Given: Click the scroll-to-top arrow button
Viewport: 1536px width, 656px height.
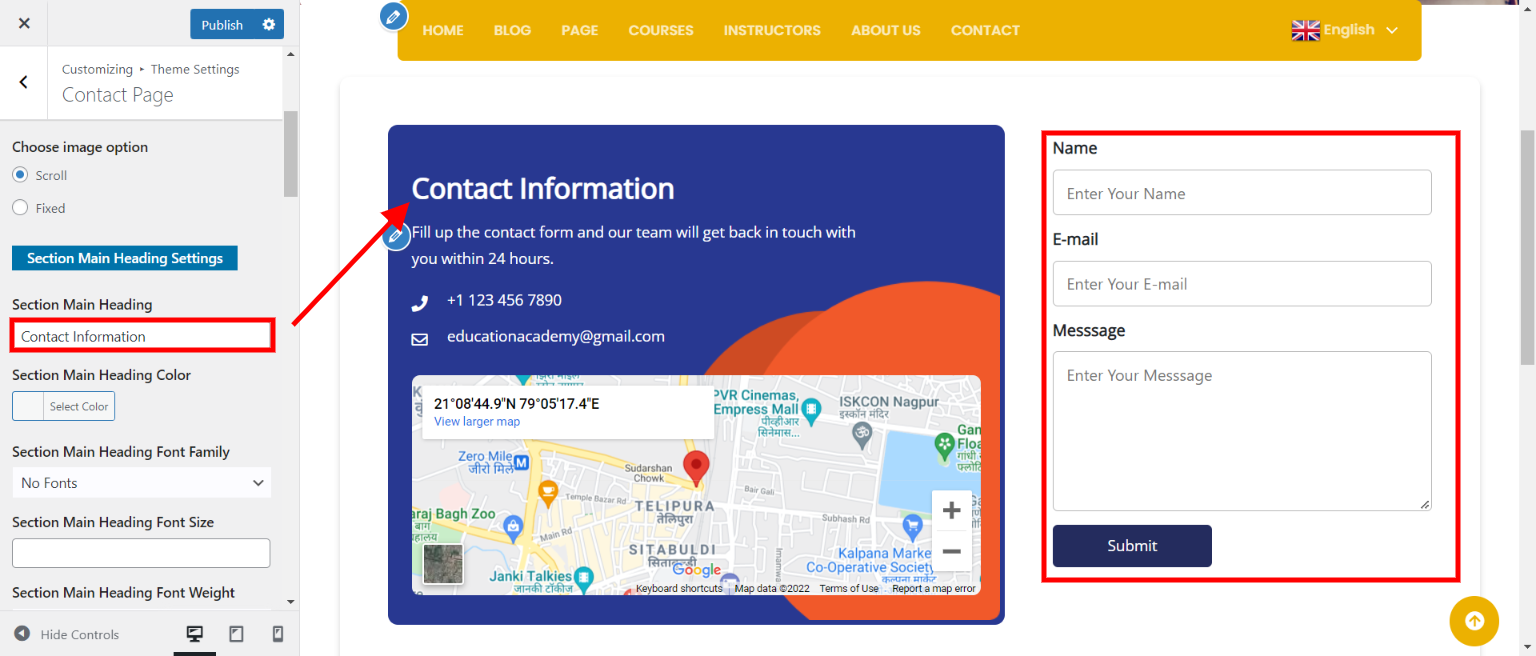Looking at the screenshot, I should click(1474, 621).
